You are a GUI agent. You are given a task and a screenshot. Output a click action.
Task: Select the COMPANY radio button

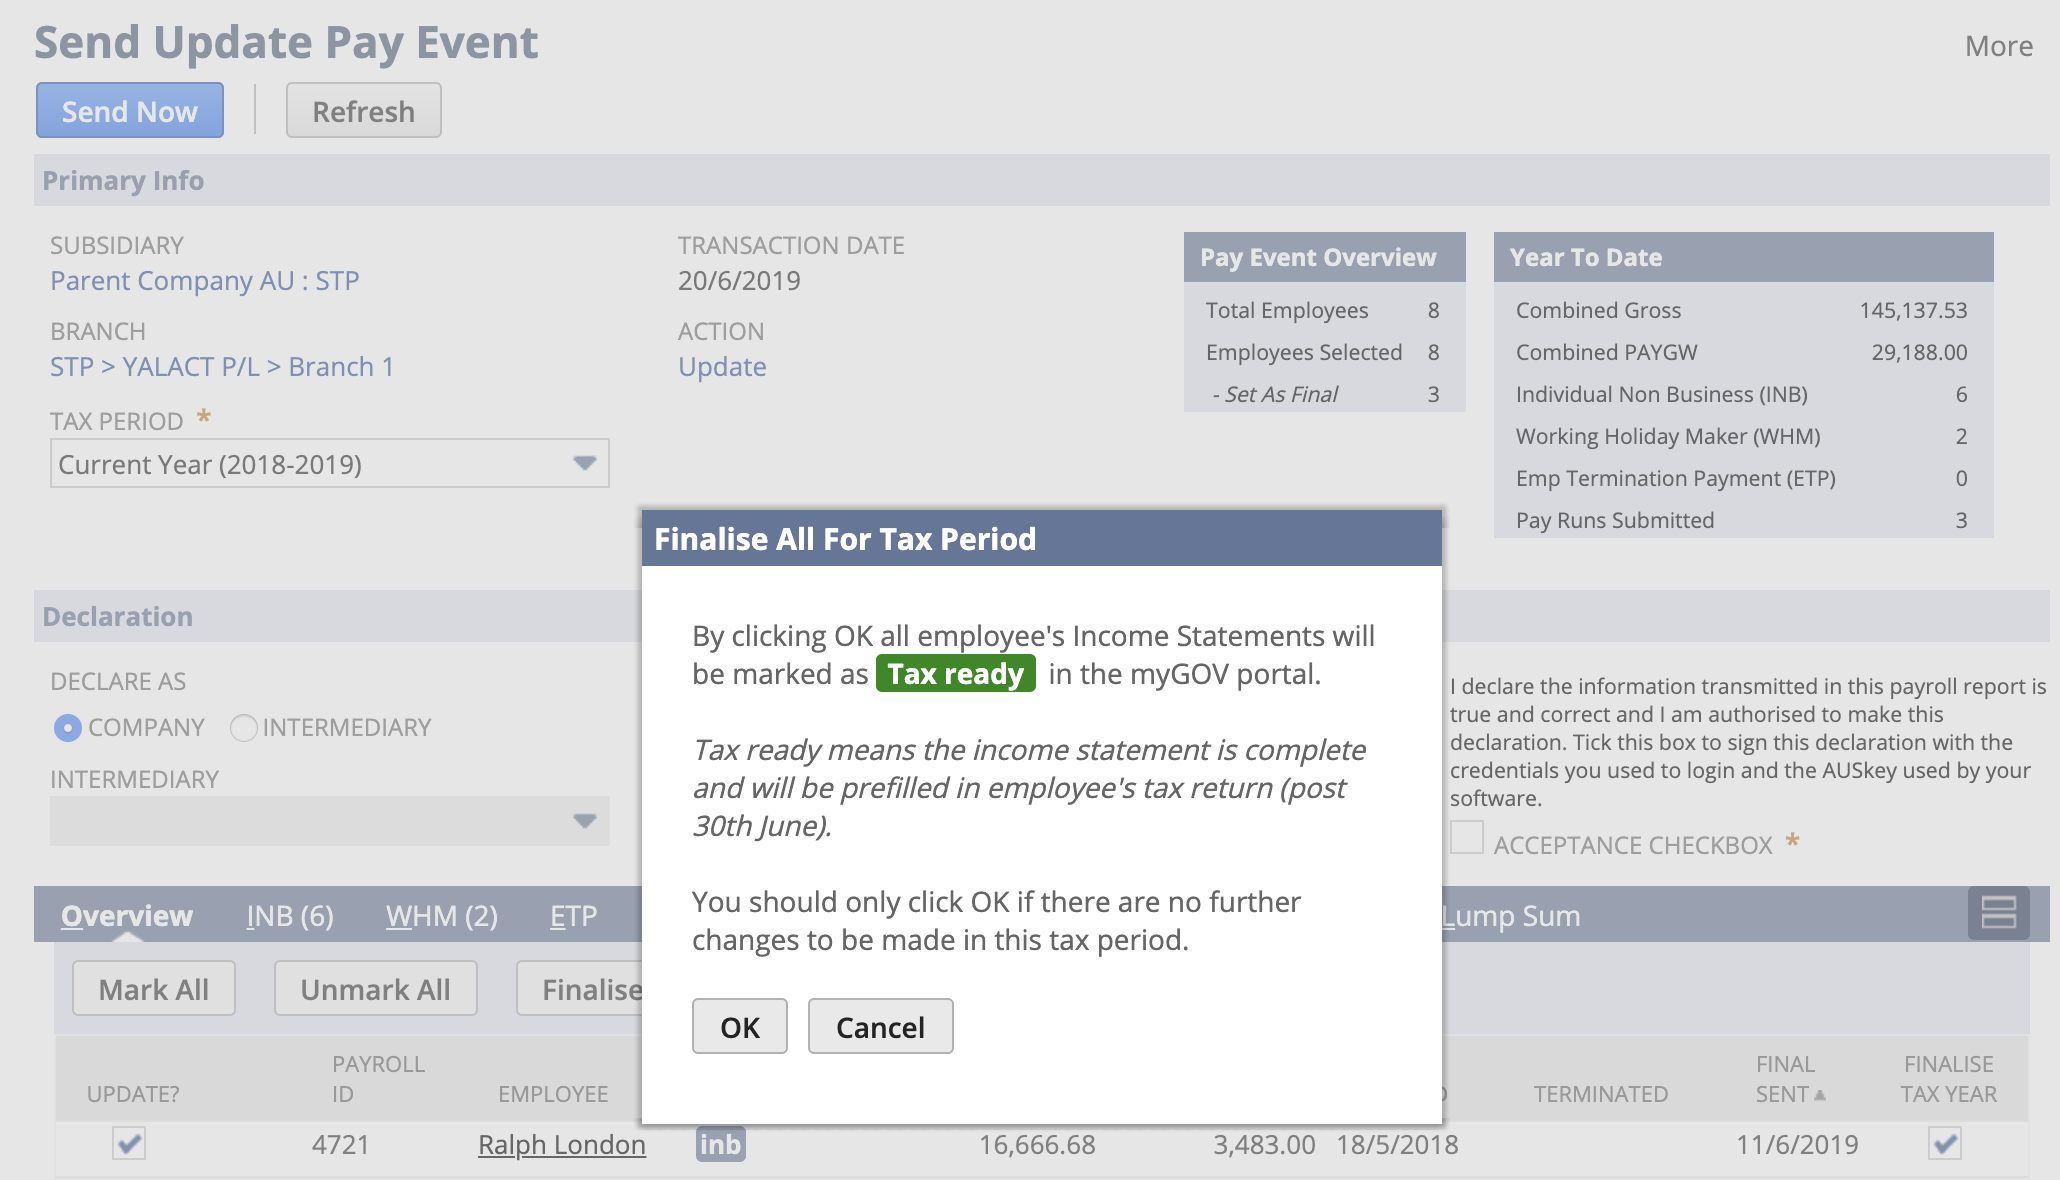coord(66,728)
